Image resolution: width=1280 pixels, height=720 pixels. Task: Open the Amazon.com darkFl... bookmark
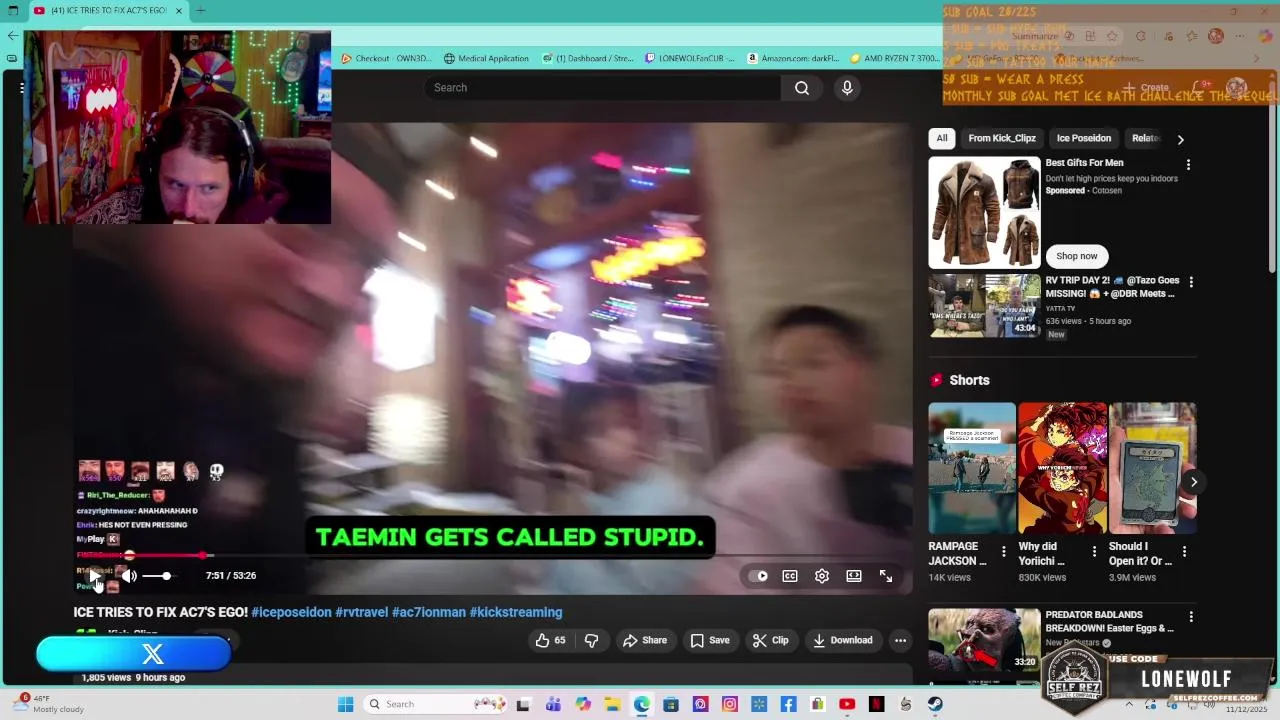(793, 58)
